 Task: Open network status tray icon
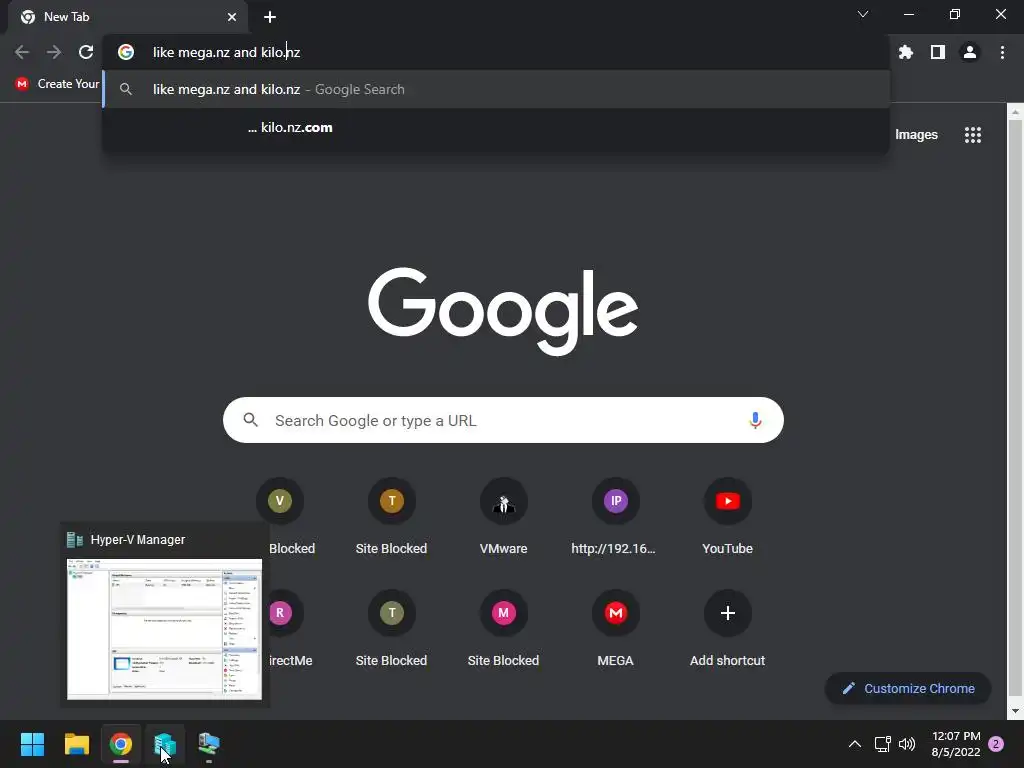click(x=882, y=744)
